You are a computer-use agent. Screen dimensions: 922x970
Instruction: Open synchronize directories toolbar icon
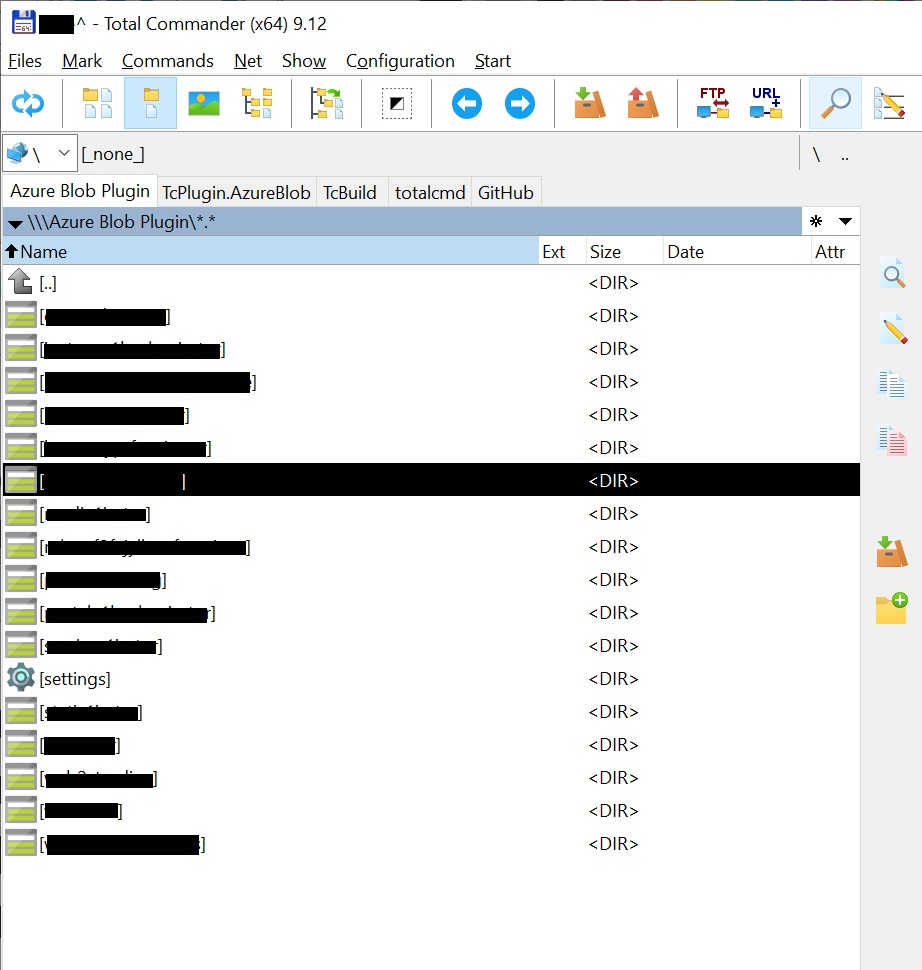click(x=327, y=103)
